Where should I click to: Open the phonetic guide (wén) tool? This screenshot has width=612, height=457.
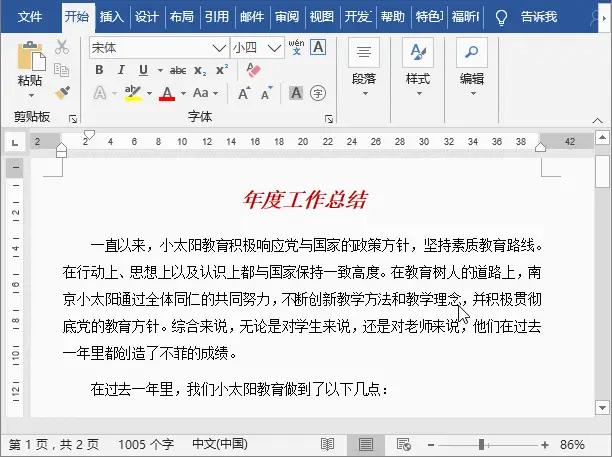point(296,47)
